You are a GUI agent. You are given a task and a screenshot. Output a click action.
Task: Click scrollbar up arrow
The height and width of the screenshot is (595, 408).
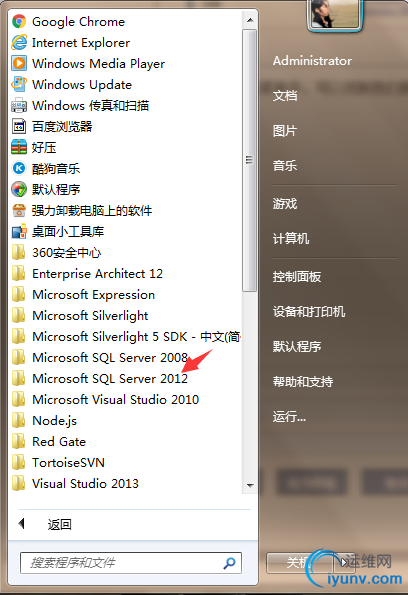click(x=250, y=20)
